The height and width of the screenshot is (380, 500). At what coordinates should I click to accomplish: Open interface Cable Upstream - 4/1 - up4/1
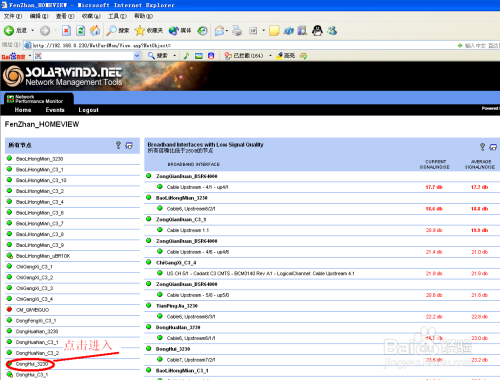(197, 187)
